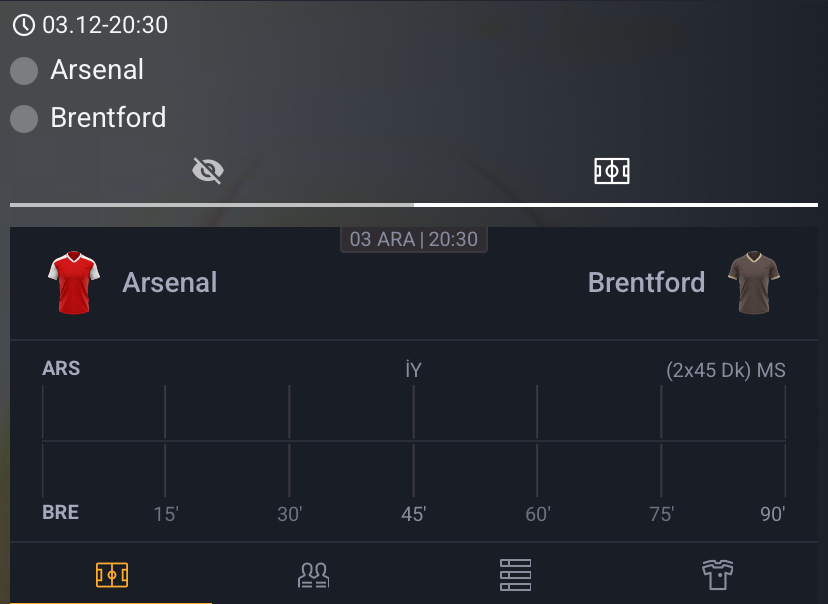Expand the BRE timeline row
Screen dimensions: 828x604
click(x=61, y=512)
